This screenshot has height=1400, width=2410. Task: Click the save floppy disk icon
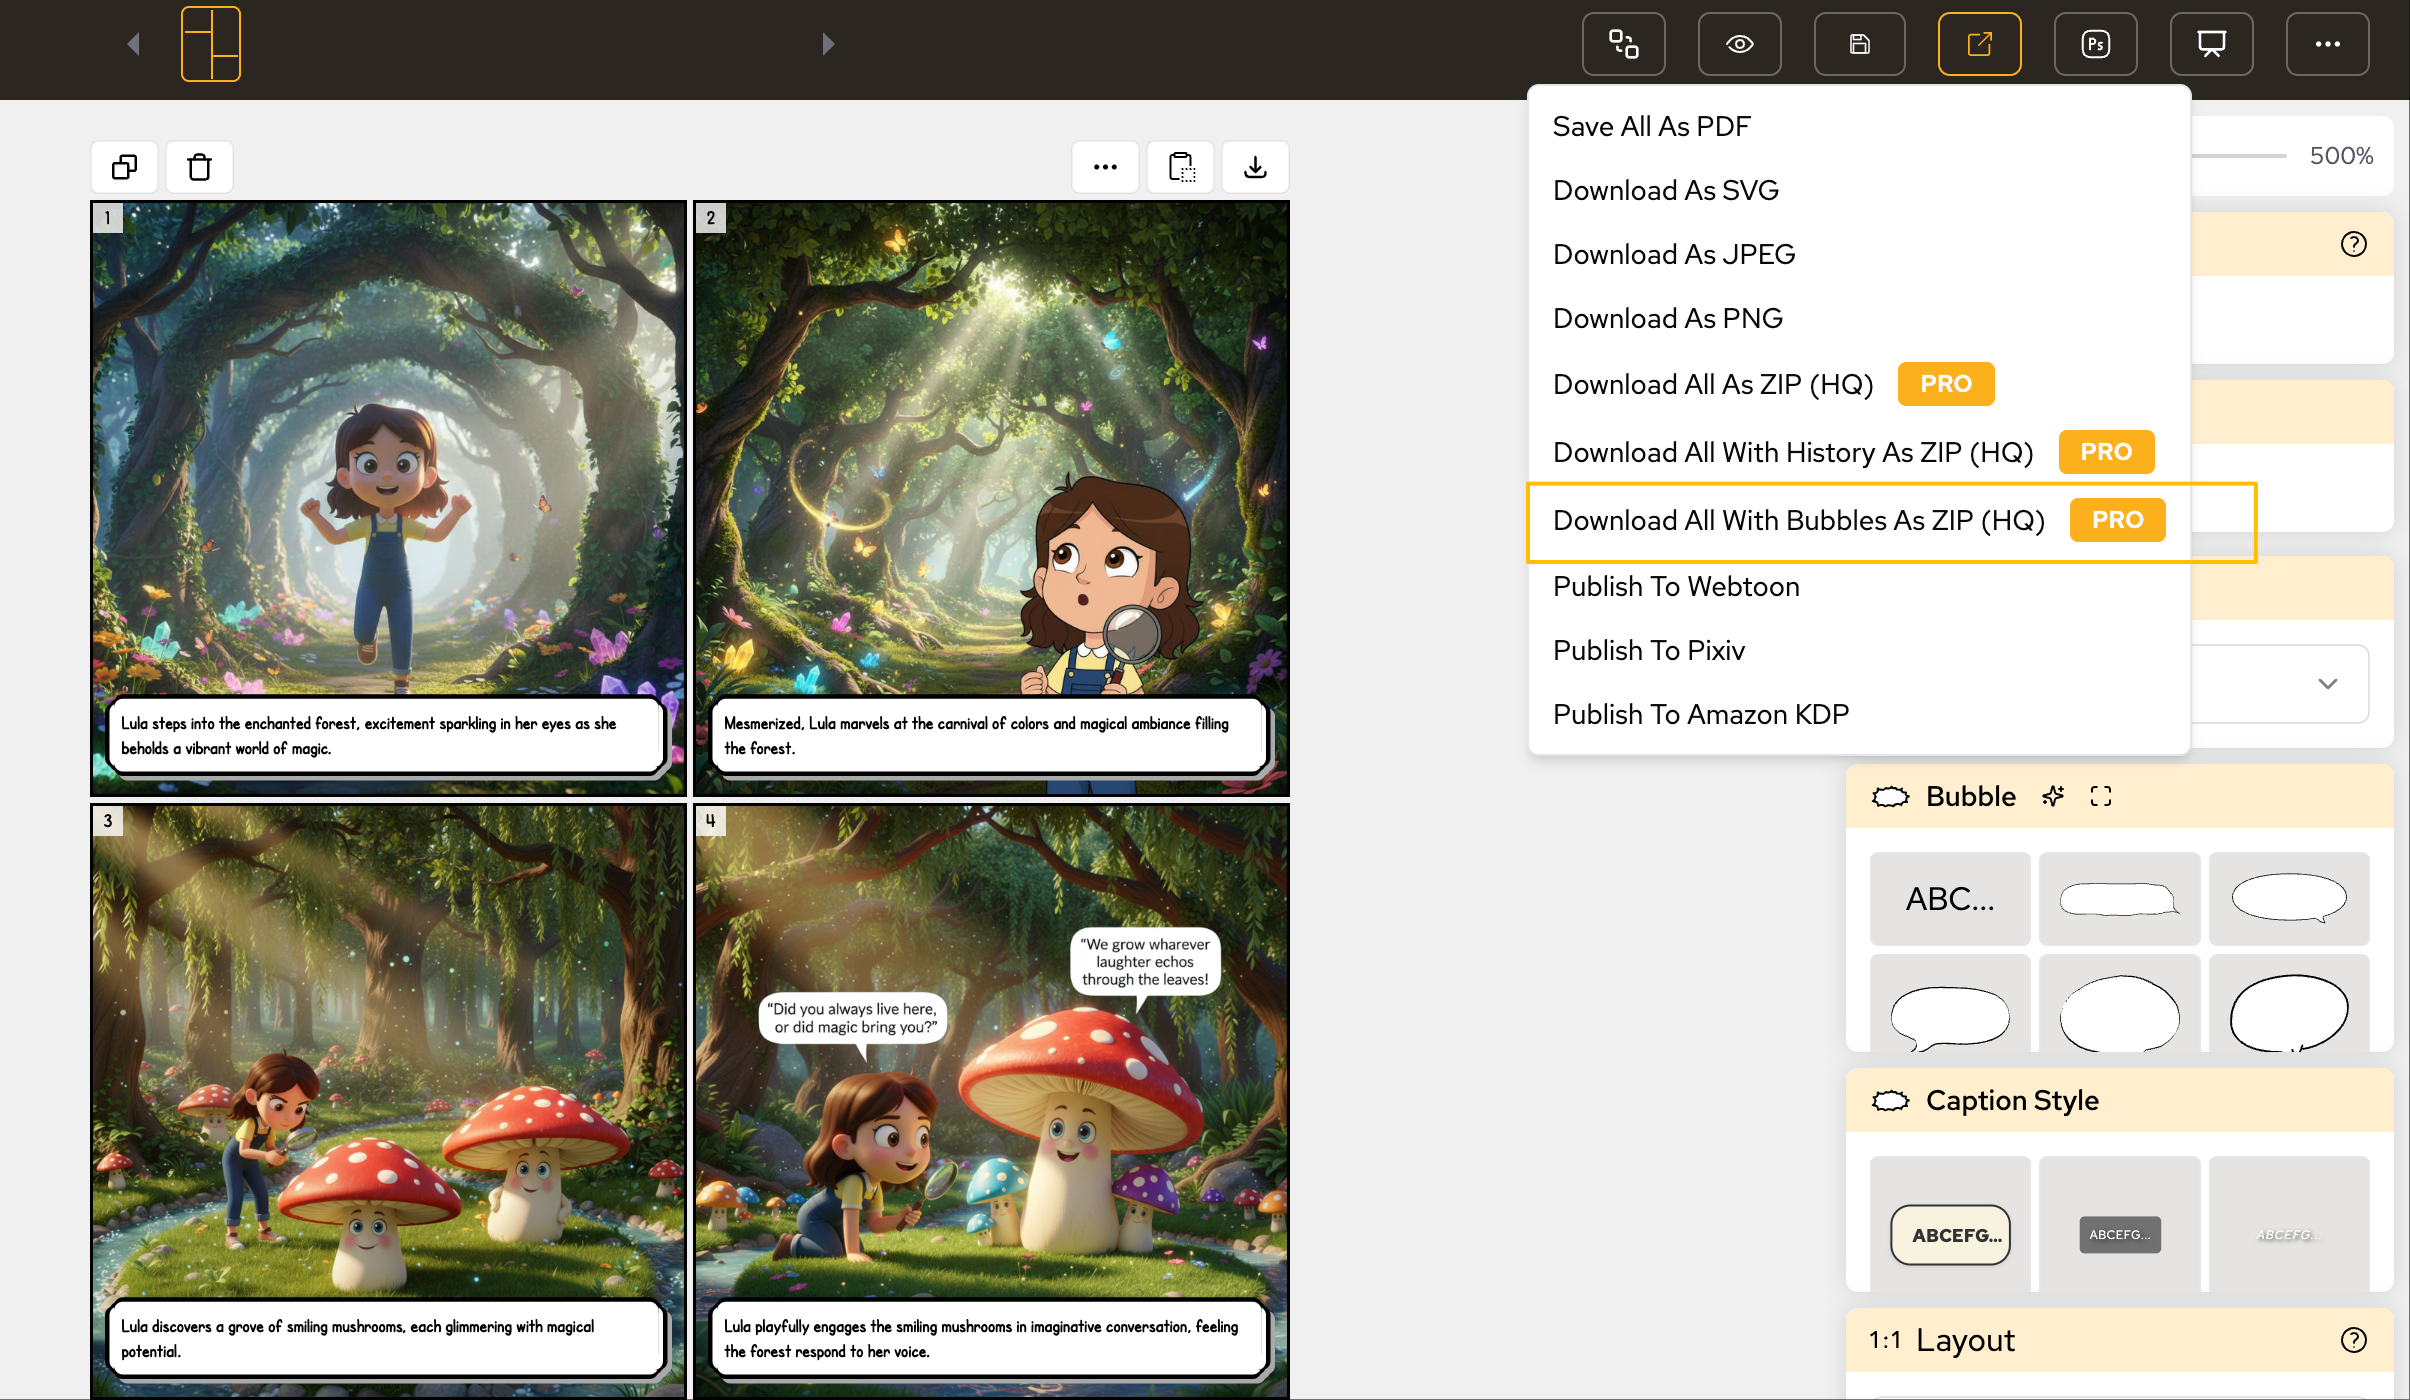(1859, 44)
